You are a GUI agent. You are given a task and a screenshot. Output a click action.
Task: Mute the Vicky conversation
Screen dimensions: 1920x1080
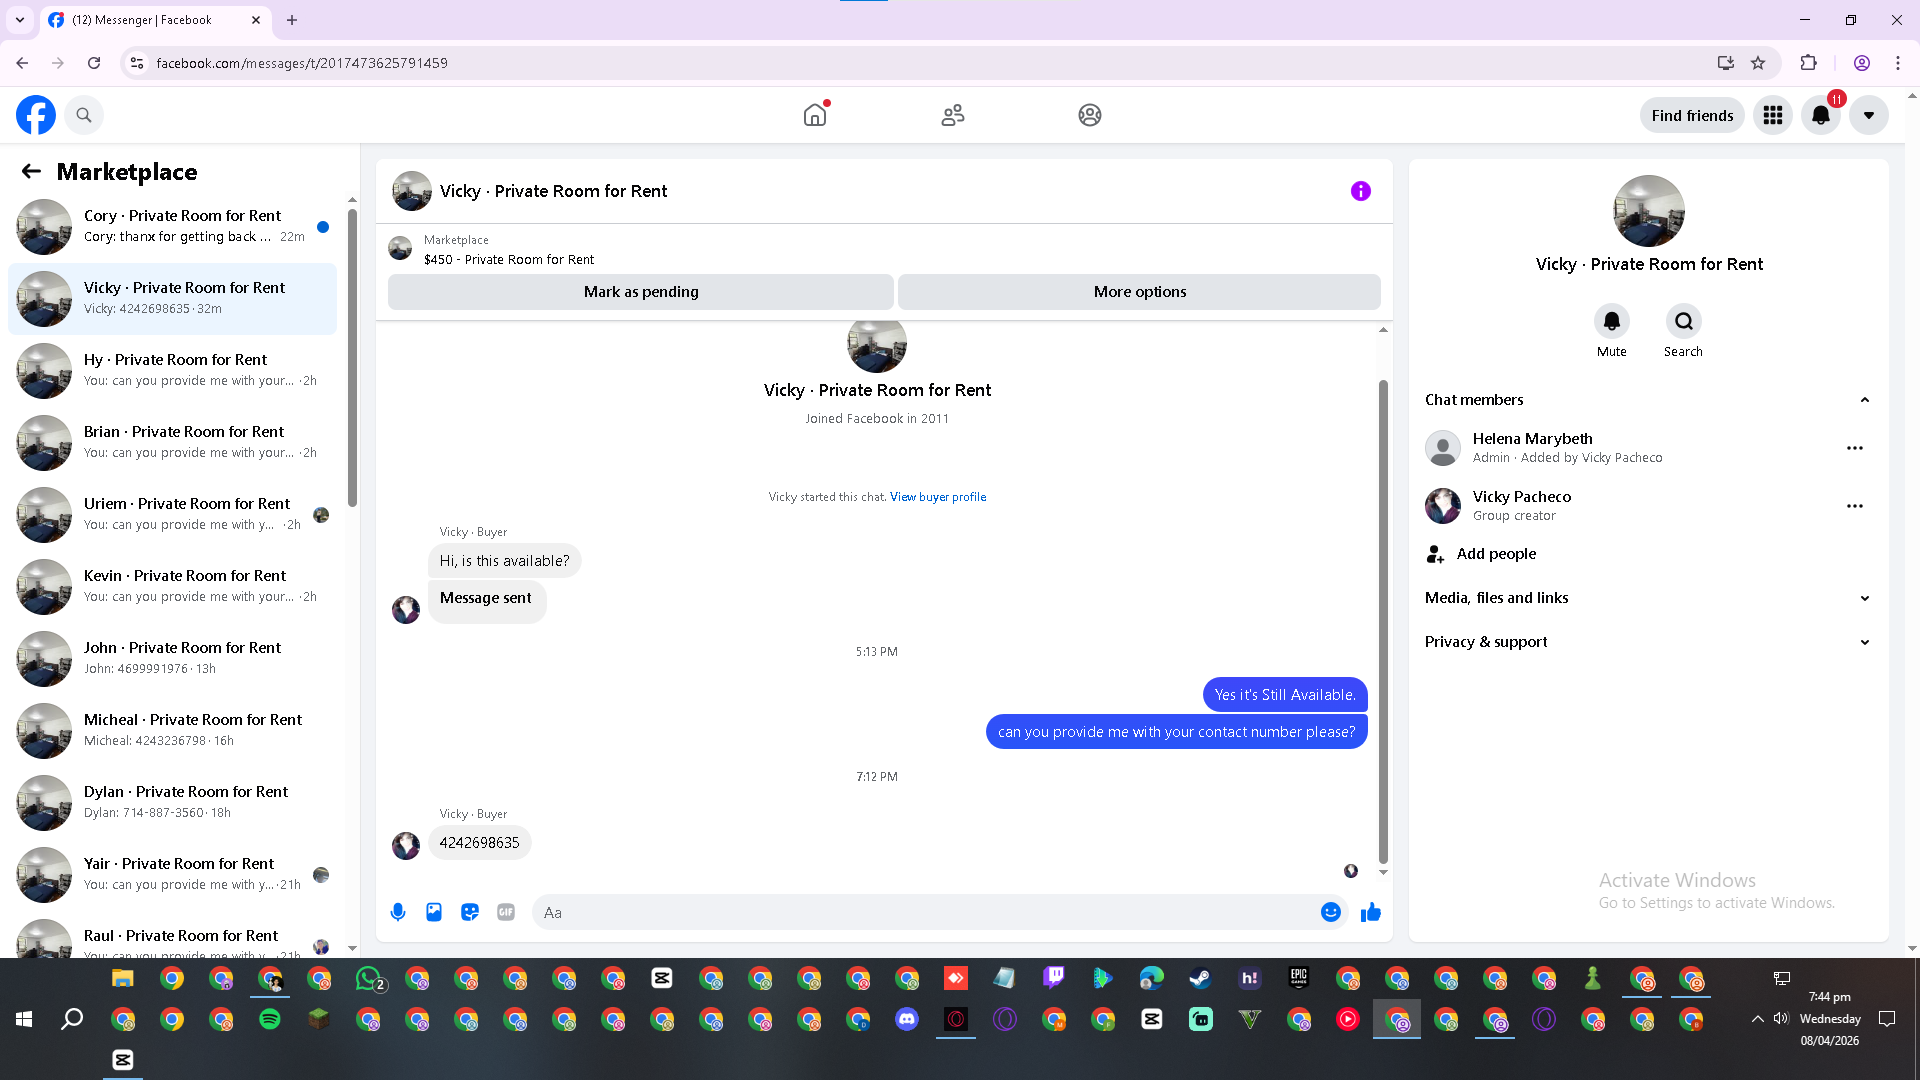coord(1611,322)
